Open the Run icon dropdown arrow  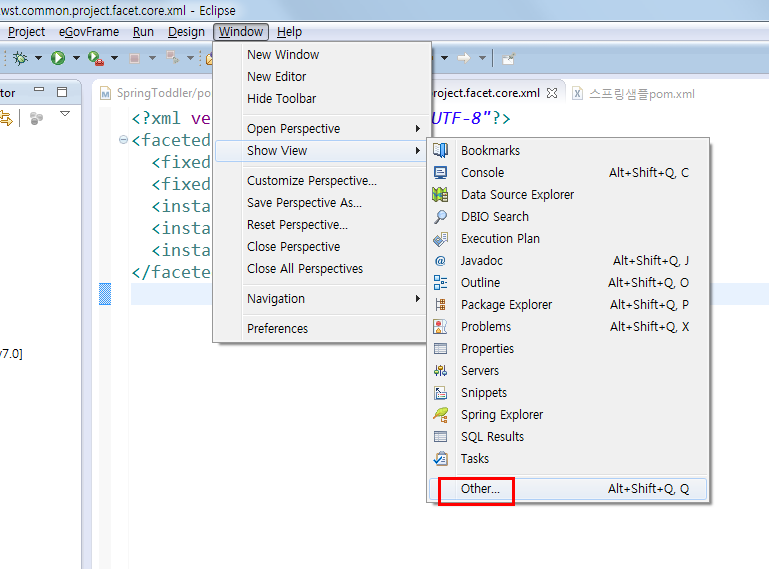point(76,58)
